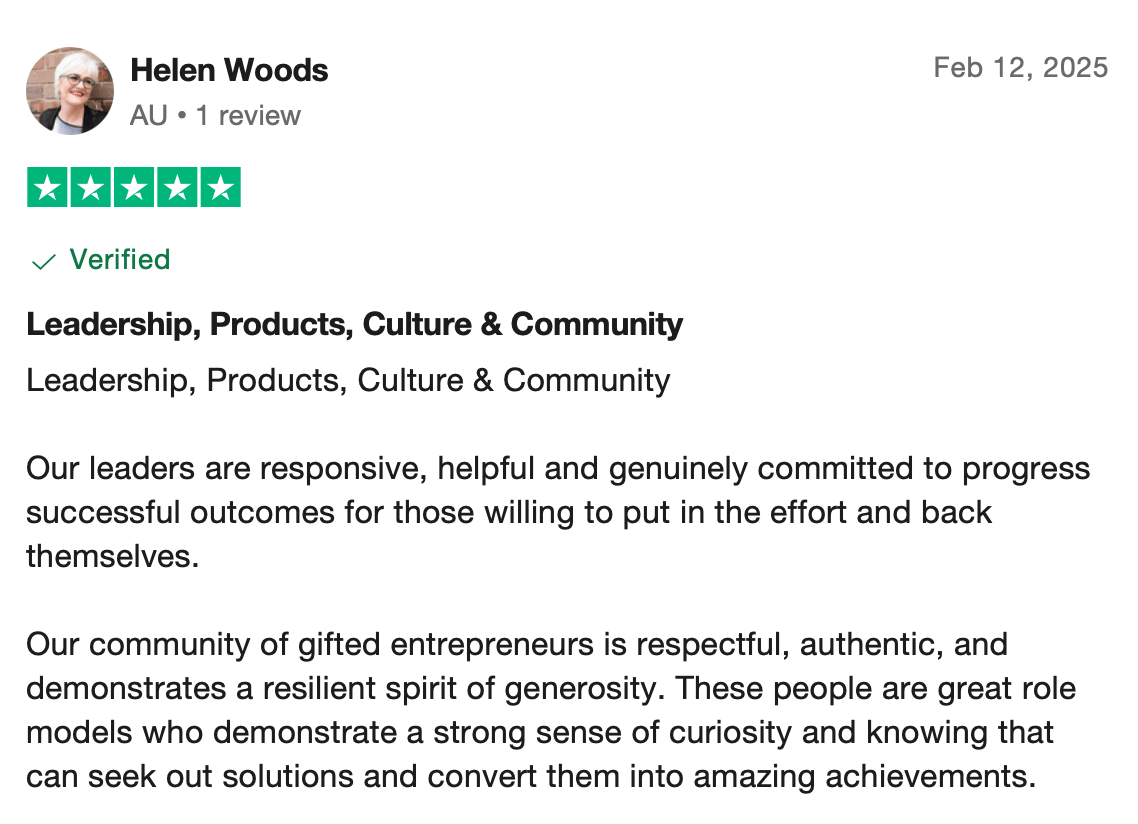1138x824 pixels.
Task: Click the "demonstrates a resilient spirit" line
Action: click(x=550, y=689)
